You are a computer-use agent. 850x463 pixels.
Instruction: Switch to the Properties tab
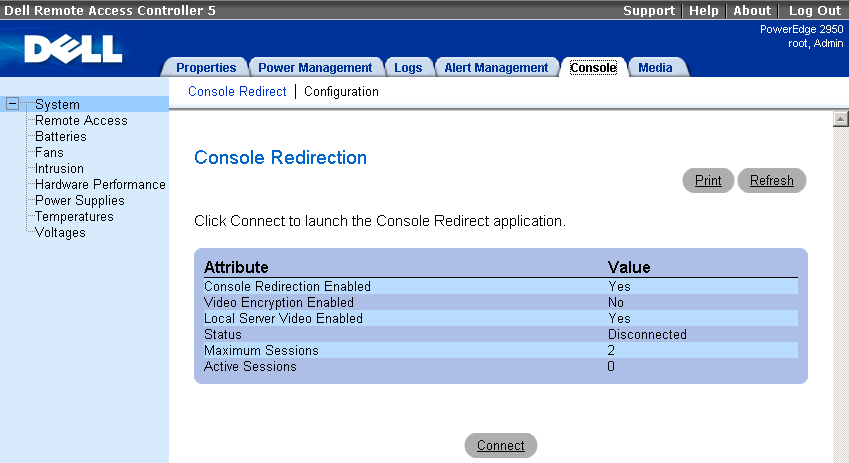point(206,67)
